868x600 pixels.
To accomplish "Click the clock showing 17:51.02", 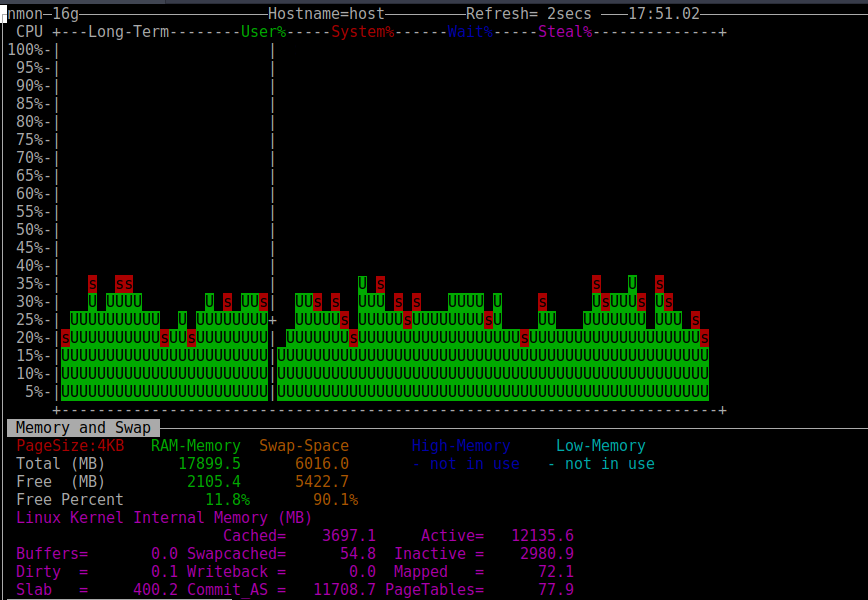I will 667,13.
